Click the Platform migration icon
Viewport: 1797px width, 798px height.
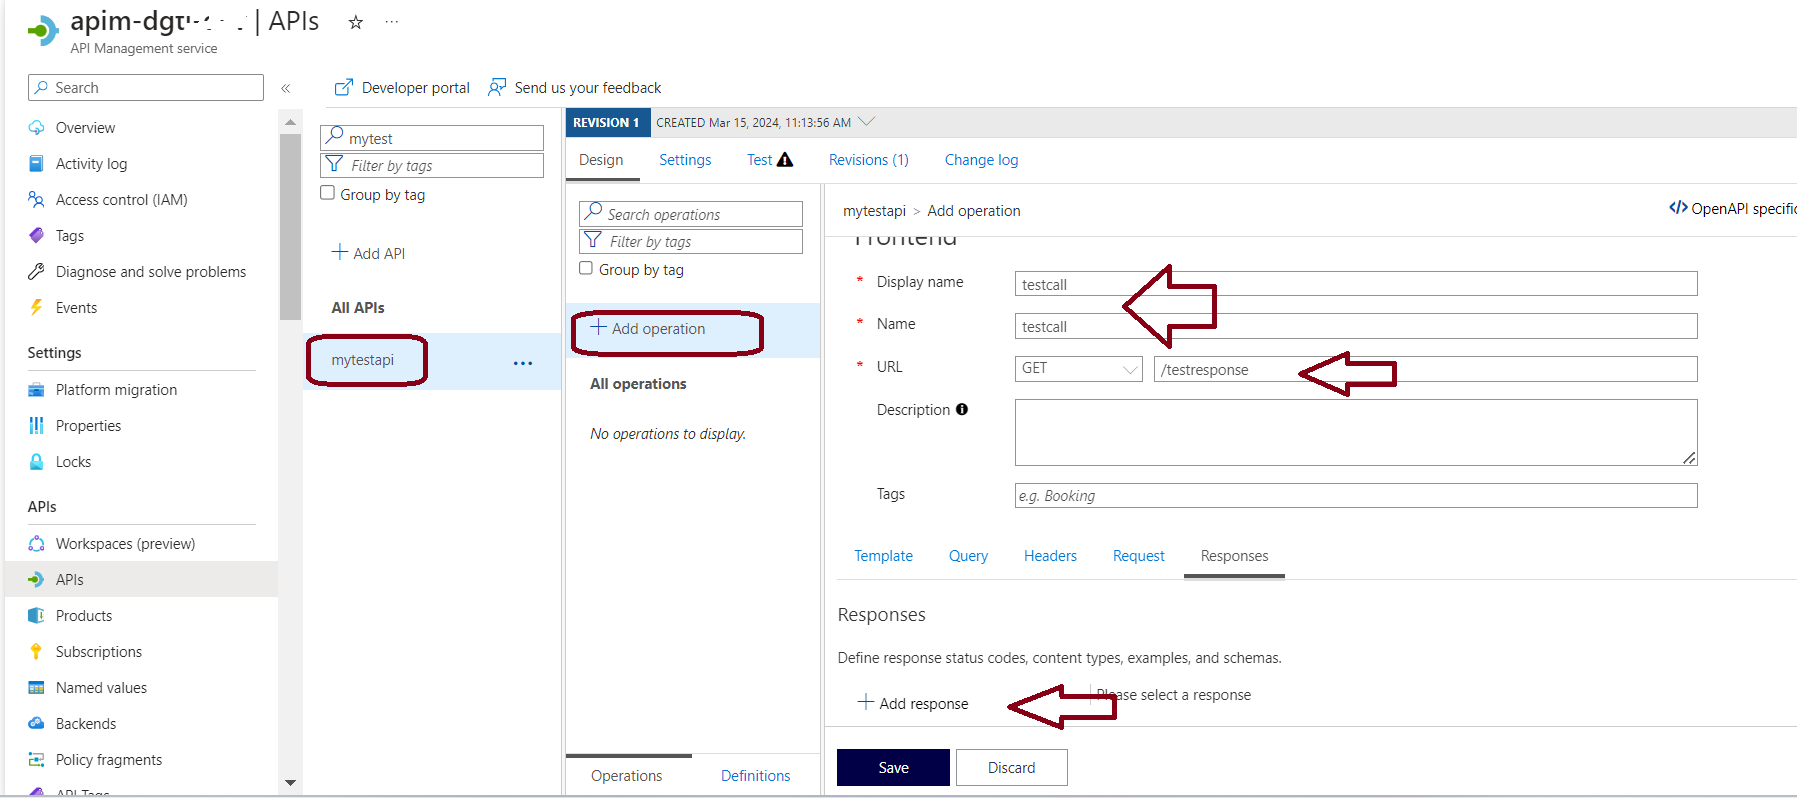click(37, 390)
